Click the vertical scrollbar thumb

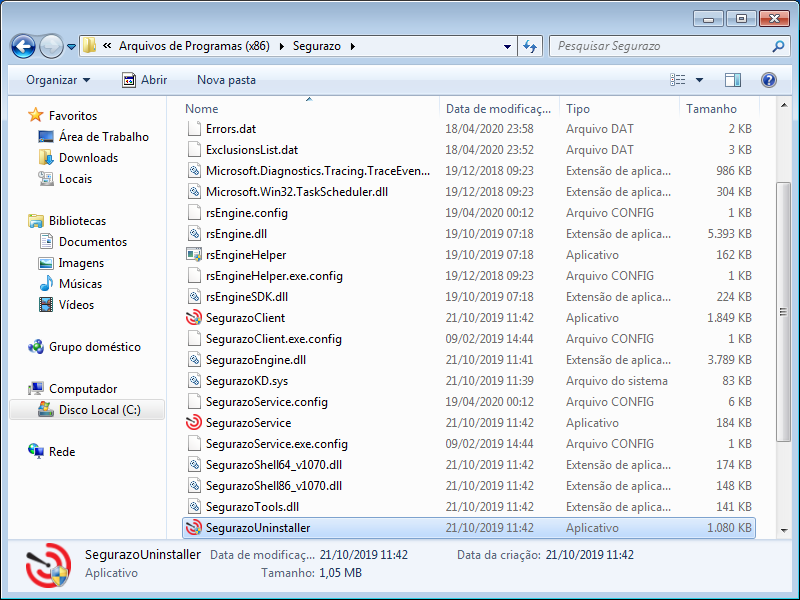pyautogui.click(x=784, y=312)
